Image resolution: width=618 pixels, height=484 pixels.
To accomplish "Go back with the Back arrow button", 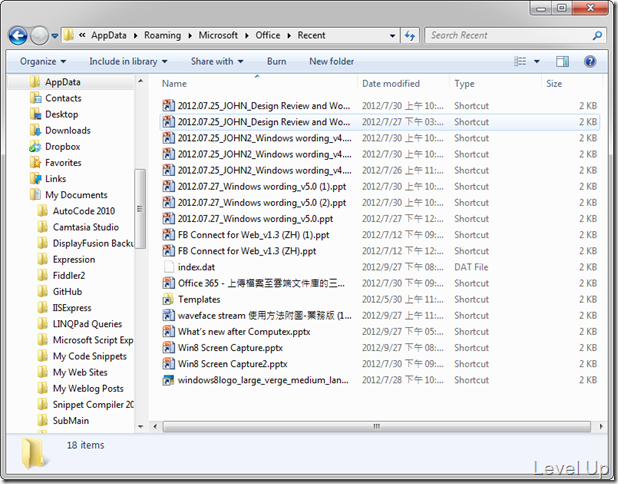I will pos(18,36).
